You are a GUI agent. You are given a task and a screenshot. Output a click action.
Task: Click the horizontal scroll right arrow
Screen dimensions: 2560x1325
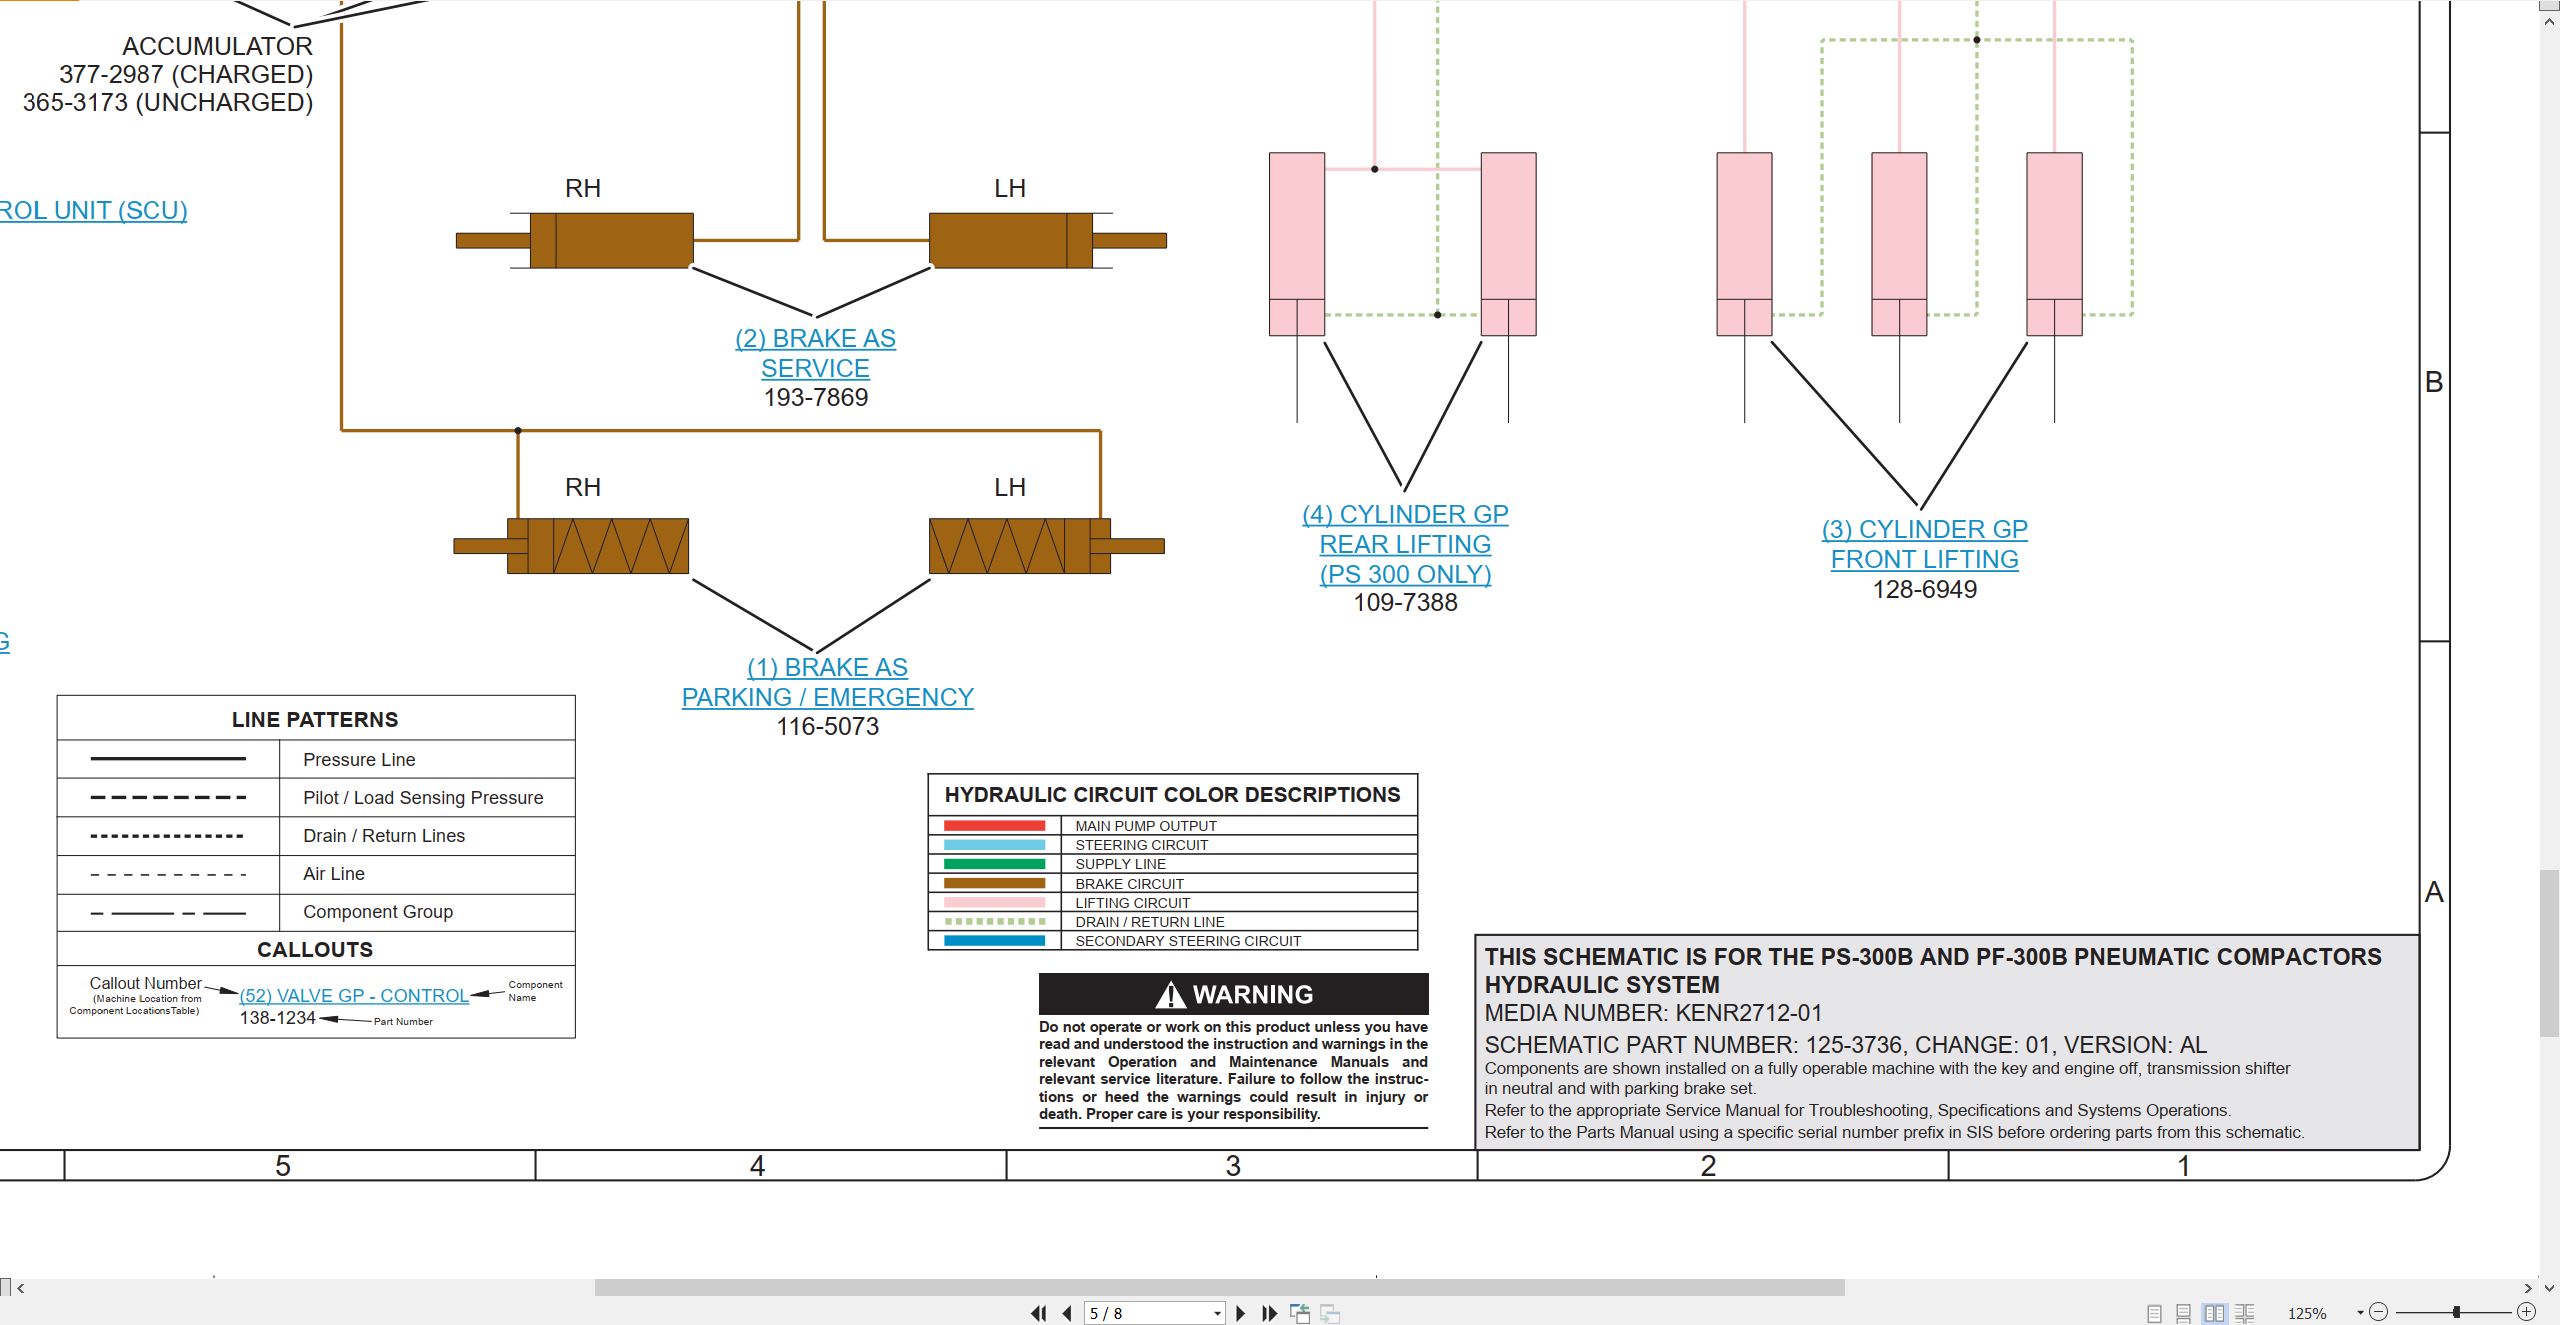[2528, 1288]
